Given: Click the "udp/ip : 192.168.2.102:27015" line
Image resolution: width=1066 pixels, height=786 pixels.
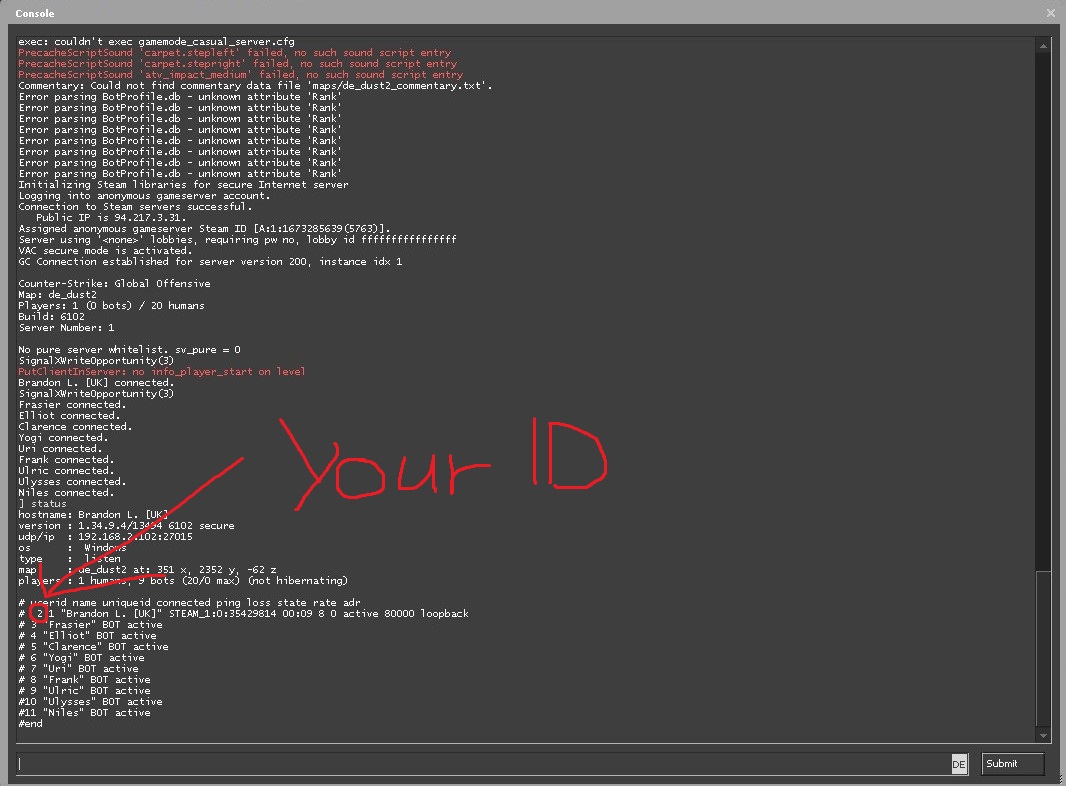Looking at the screenshot, I should 105,536.
